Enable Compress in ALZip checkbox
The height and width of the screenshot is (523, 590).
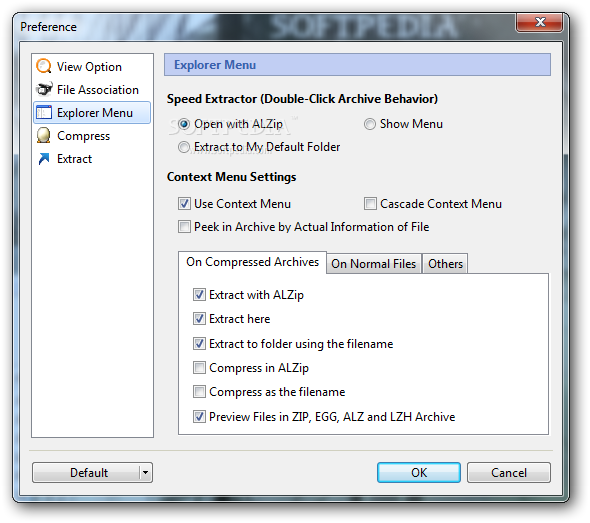tap(199, 368)
